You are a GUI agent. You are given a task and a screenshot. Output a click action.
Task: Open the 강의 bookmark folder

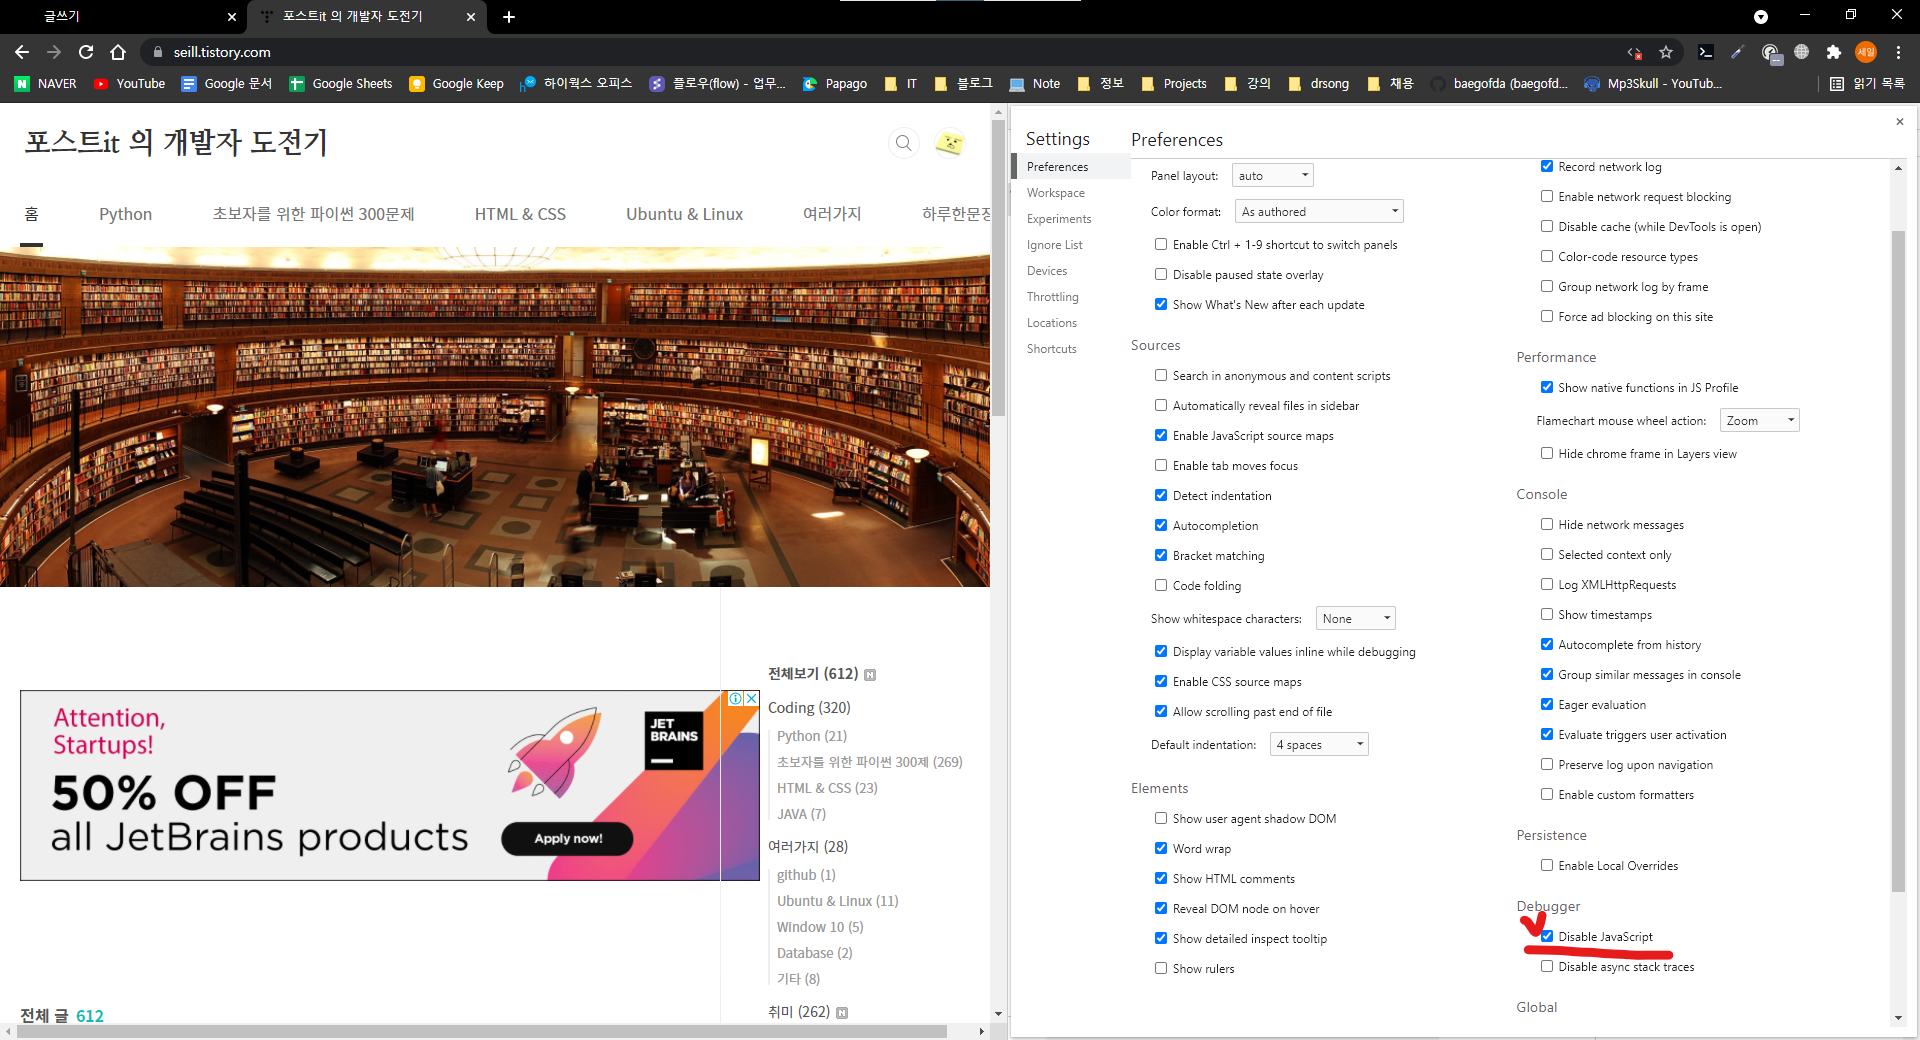coord(1248,84)
